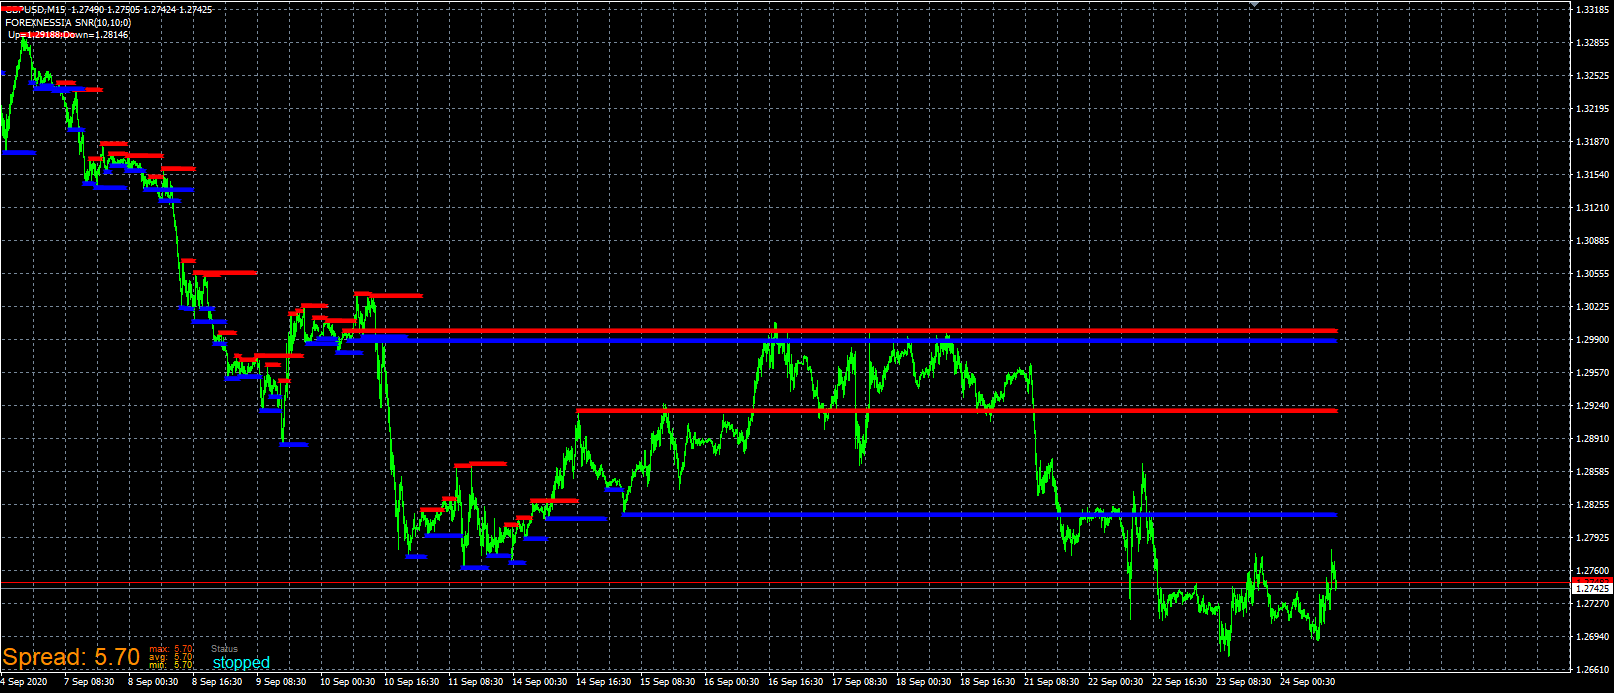Select the blue support line at 1.28146
The height and width of the screenshot is (693, 1614).
pos(979,514)
